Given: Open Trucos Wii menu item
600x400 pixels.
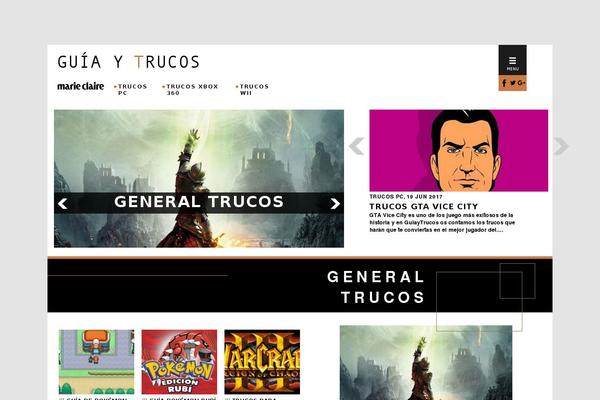Looking at the screenshot, I should tap(254, 90).
